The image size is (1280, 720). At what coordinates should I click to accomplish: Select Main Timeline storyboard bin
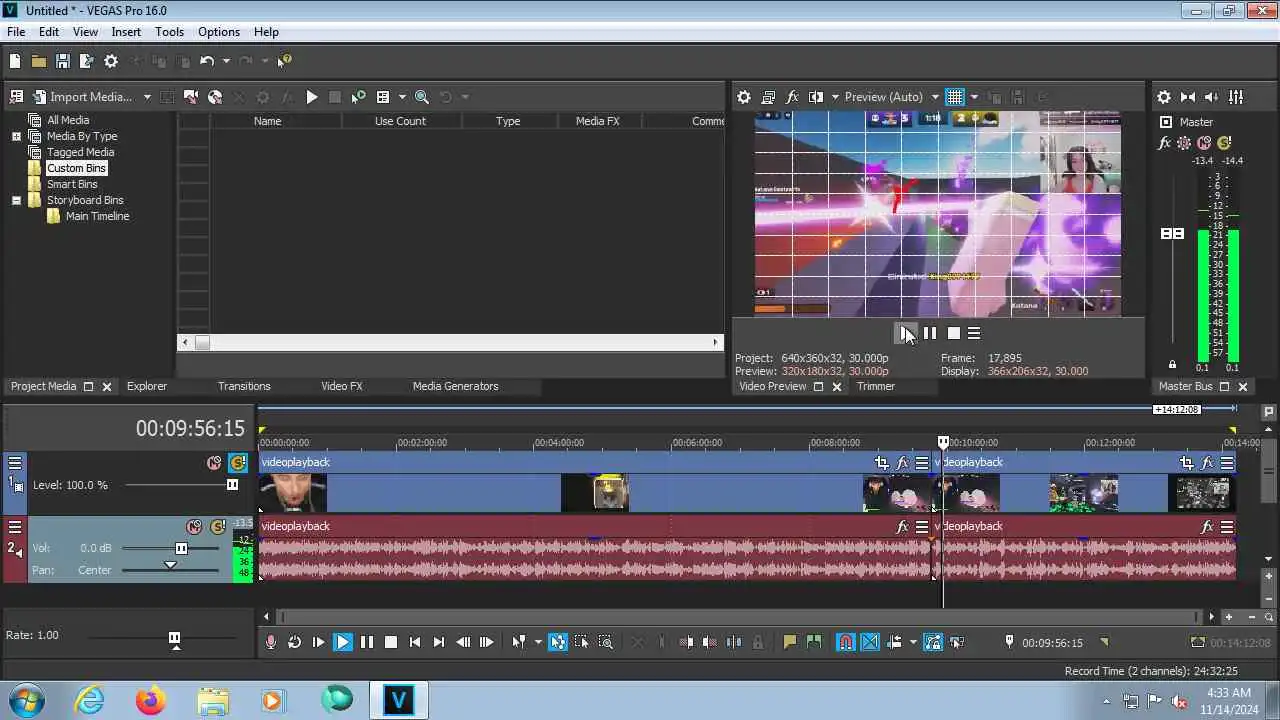pyautogui.click(x=97, y=216)
